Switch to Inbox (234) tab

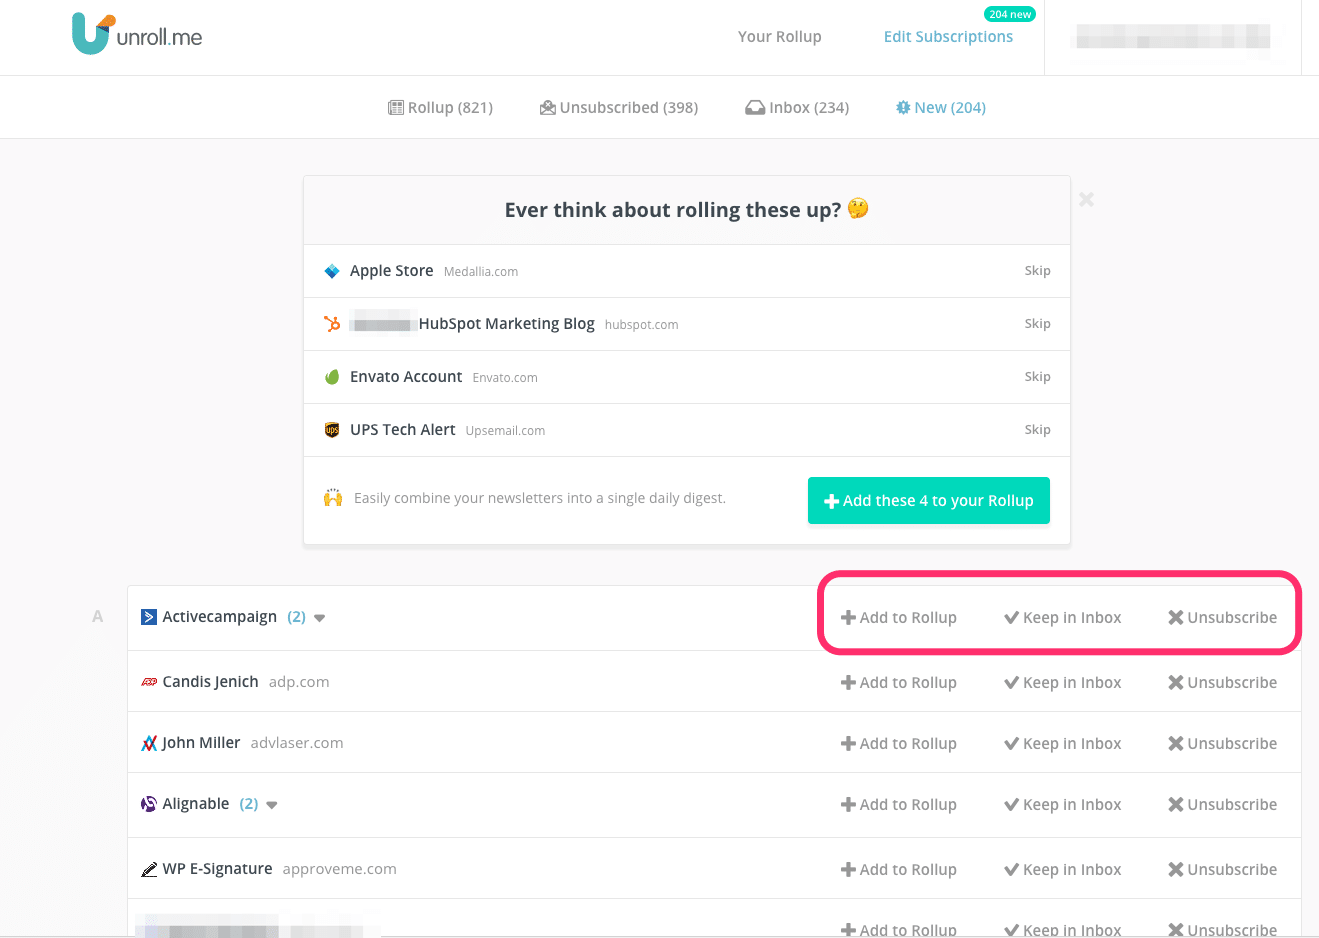point(797,108)
